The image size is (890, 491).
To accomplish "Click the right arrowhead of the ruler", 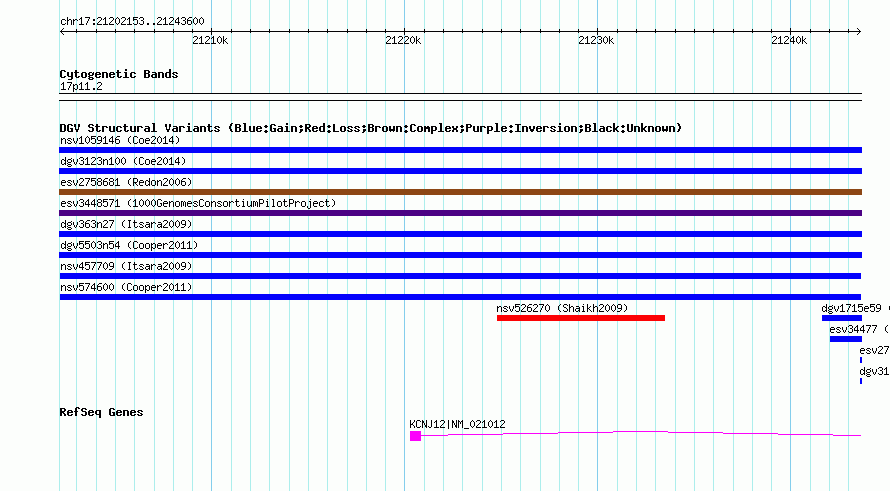I will point(859,31).
